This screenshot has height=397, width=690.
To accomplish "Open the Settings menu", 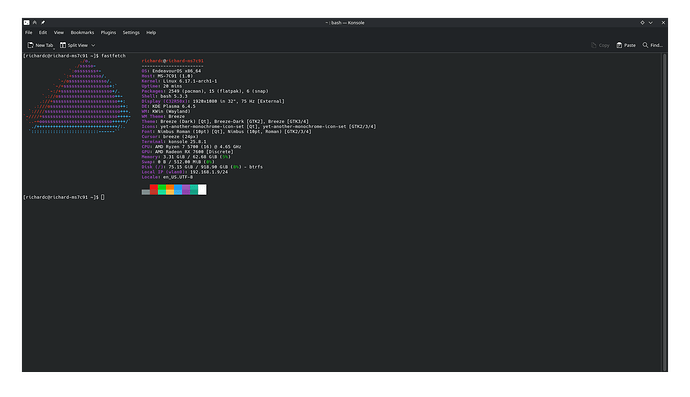I will tap(131, 33).
